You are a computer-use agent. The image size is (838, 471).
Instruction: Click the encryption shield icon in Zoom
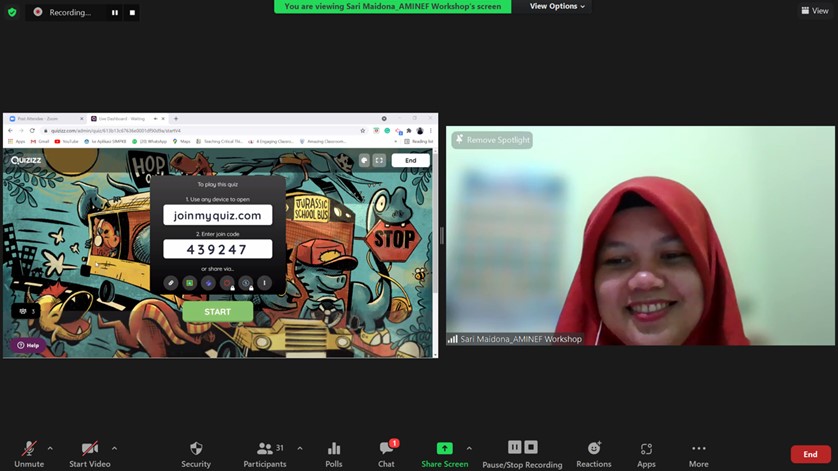point(12,12)
